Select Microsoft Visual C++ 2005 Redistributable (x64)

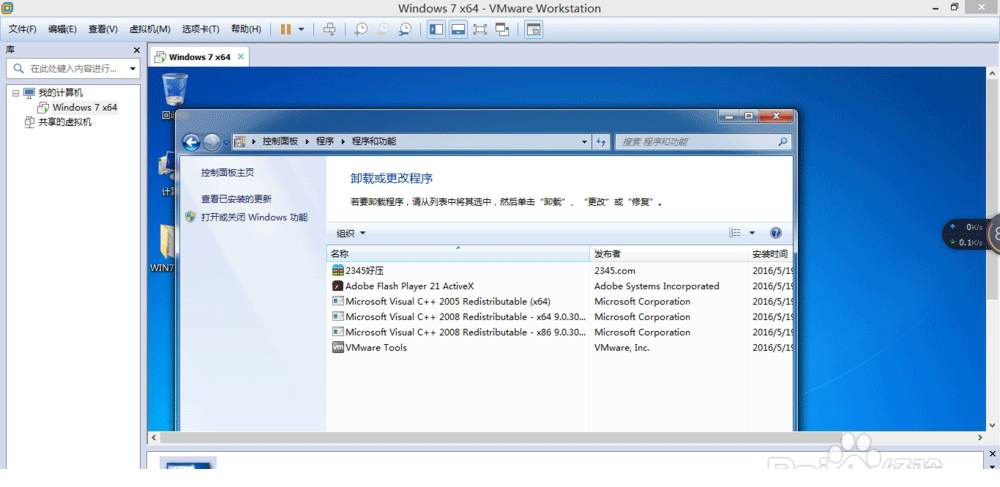(560, 302)
